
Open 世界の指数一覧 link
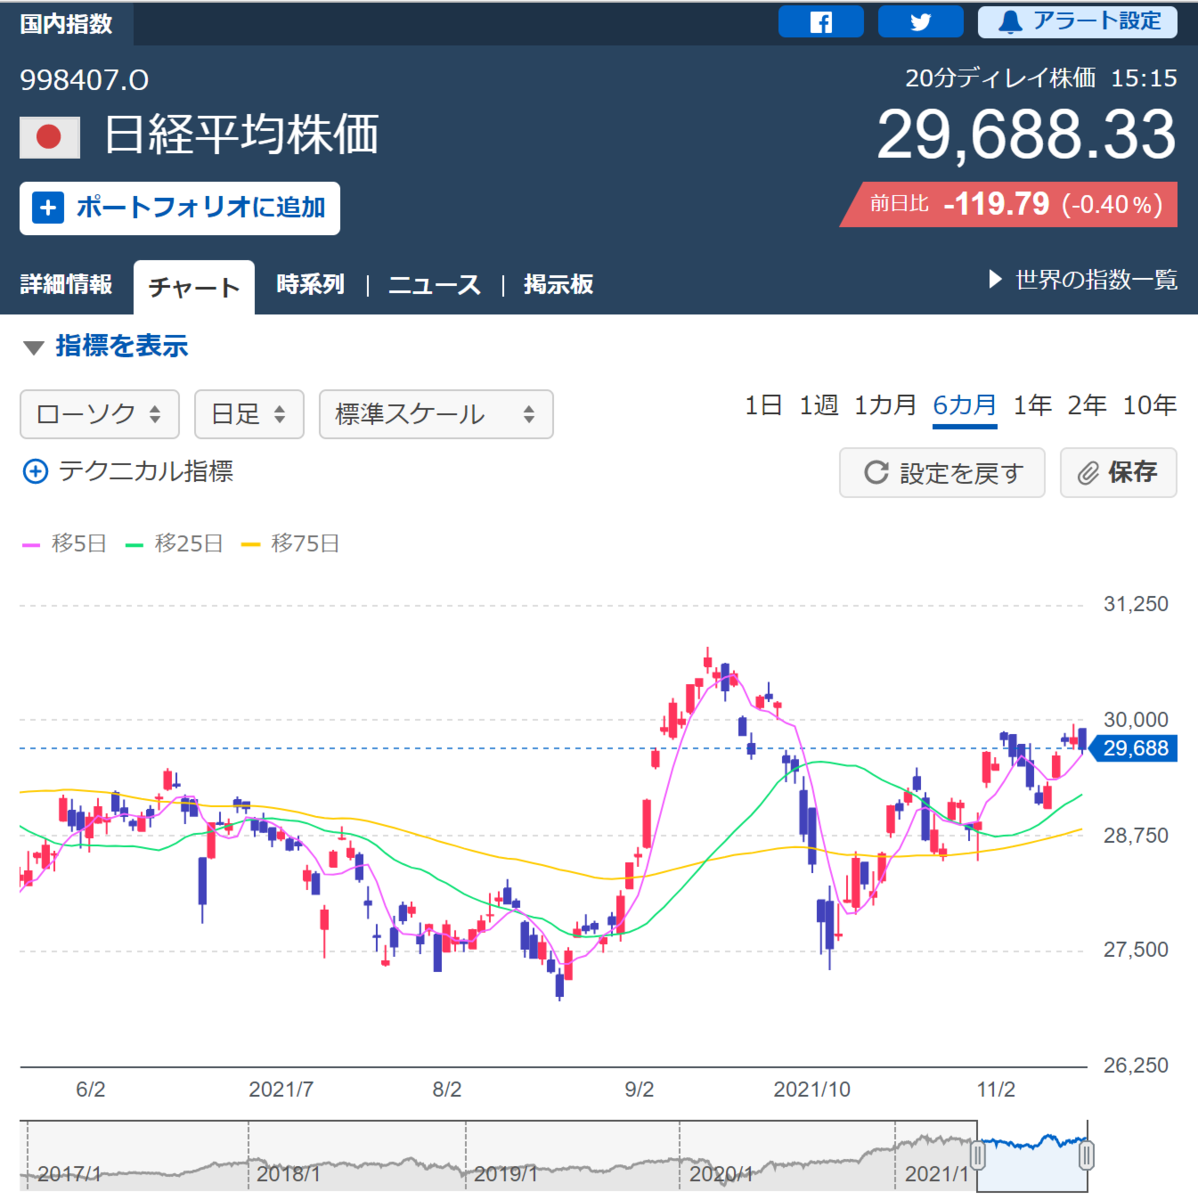[x=1083, y=280]
